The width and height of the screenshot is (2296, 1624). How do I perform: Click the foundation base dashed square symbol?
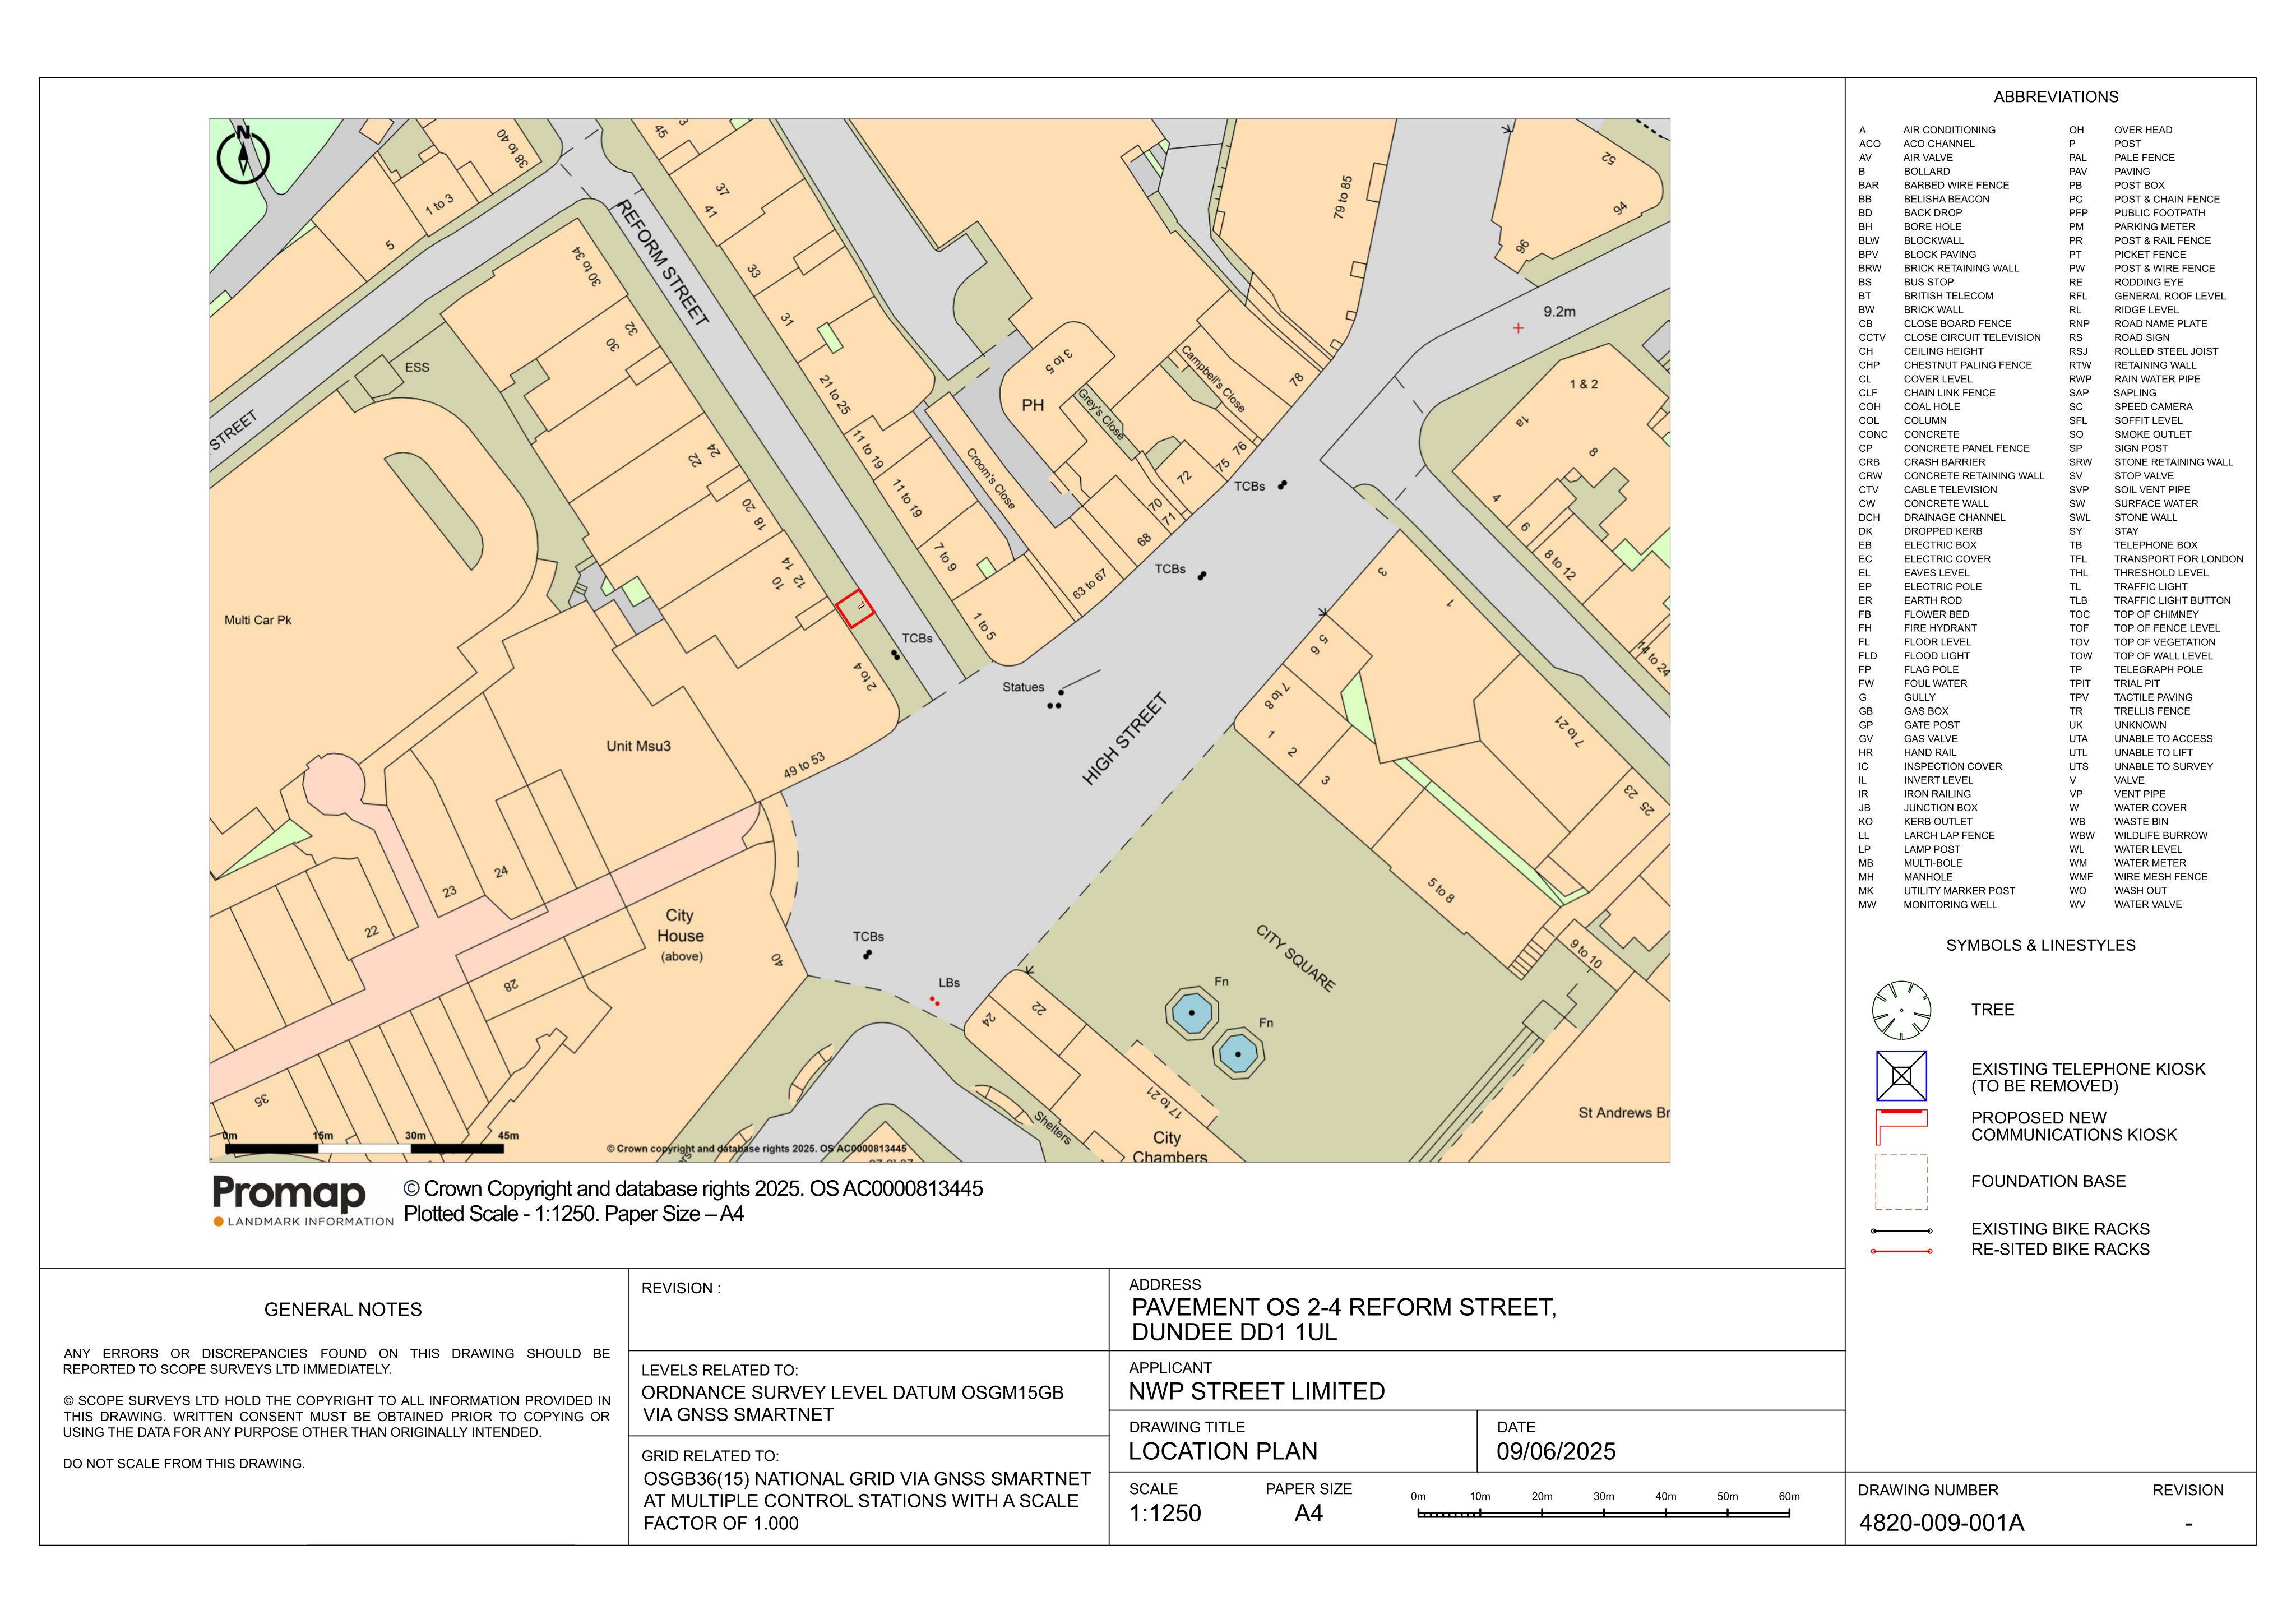pos(1901,1182)
